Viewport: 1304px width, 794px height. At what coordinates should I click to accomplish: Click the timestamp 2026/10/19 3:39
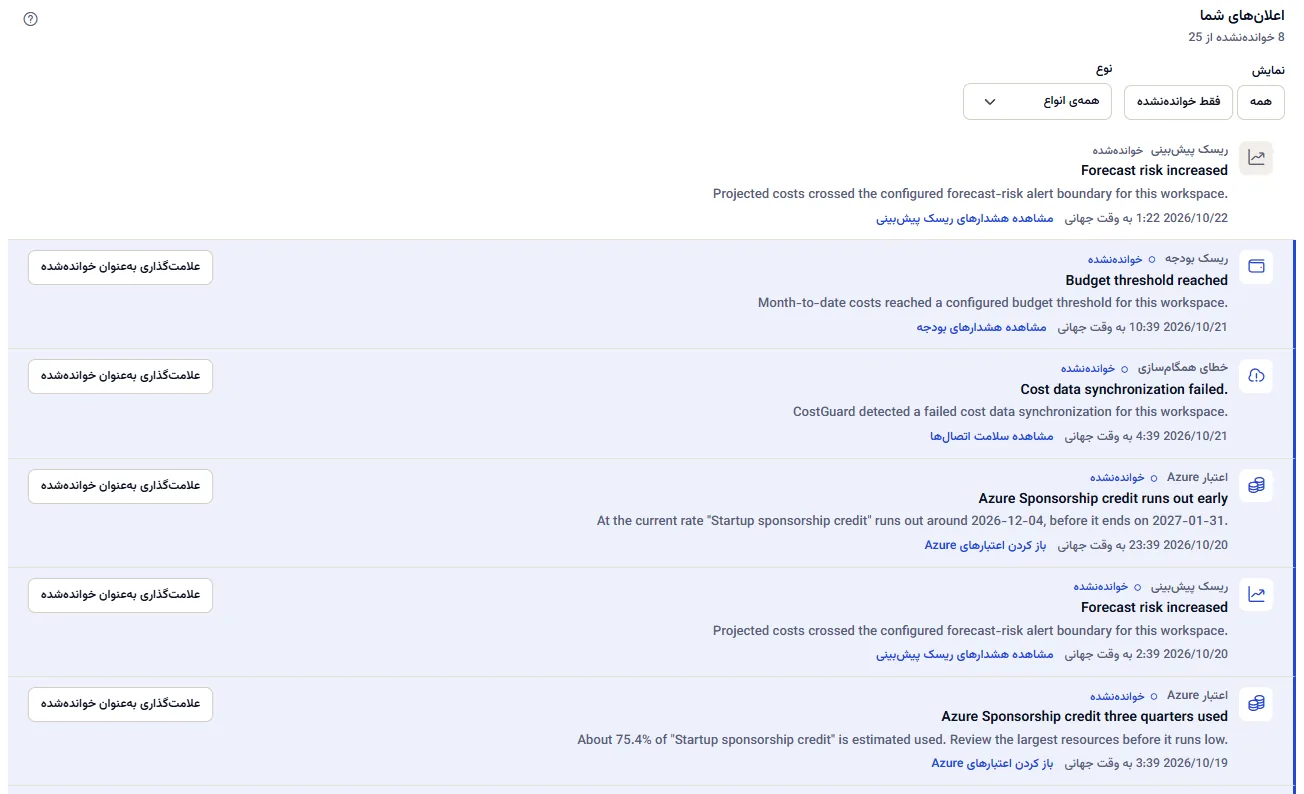[x=1146, y=763]
